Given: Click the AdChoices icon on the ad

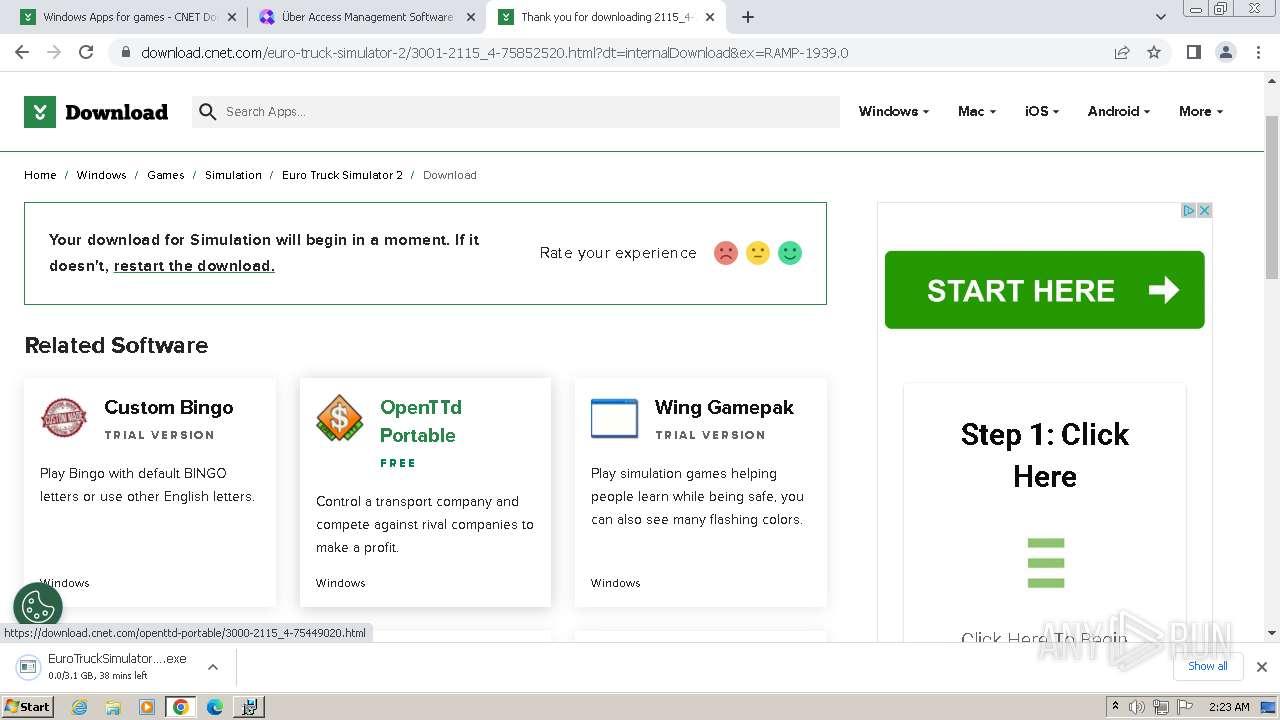Looking at the screenshot, I should tap(1189, 210).
